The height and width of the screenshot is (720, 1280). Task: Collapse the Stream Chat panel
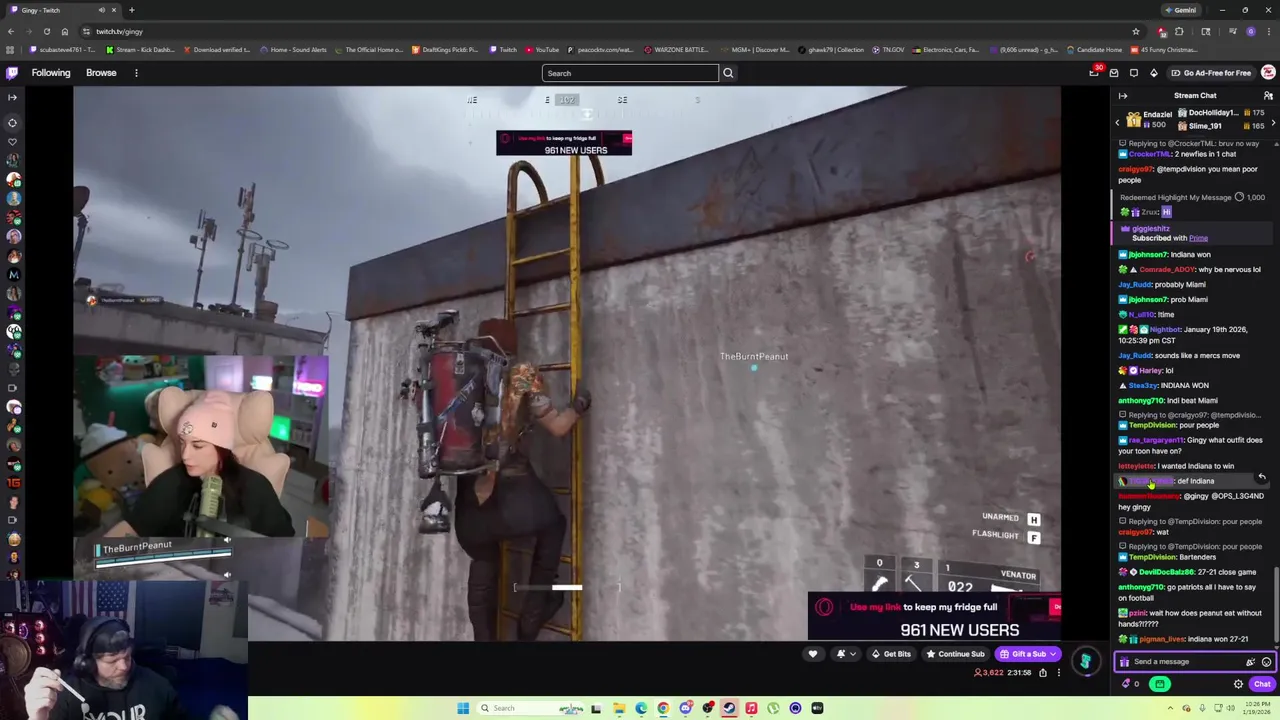(x=1123, y=96)
